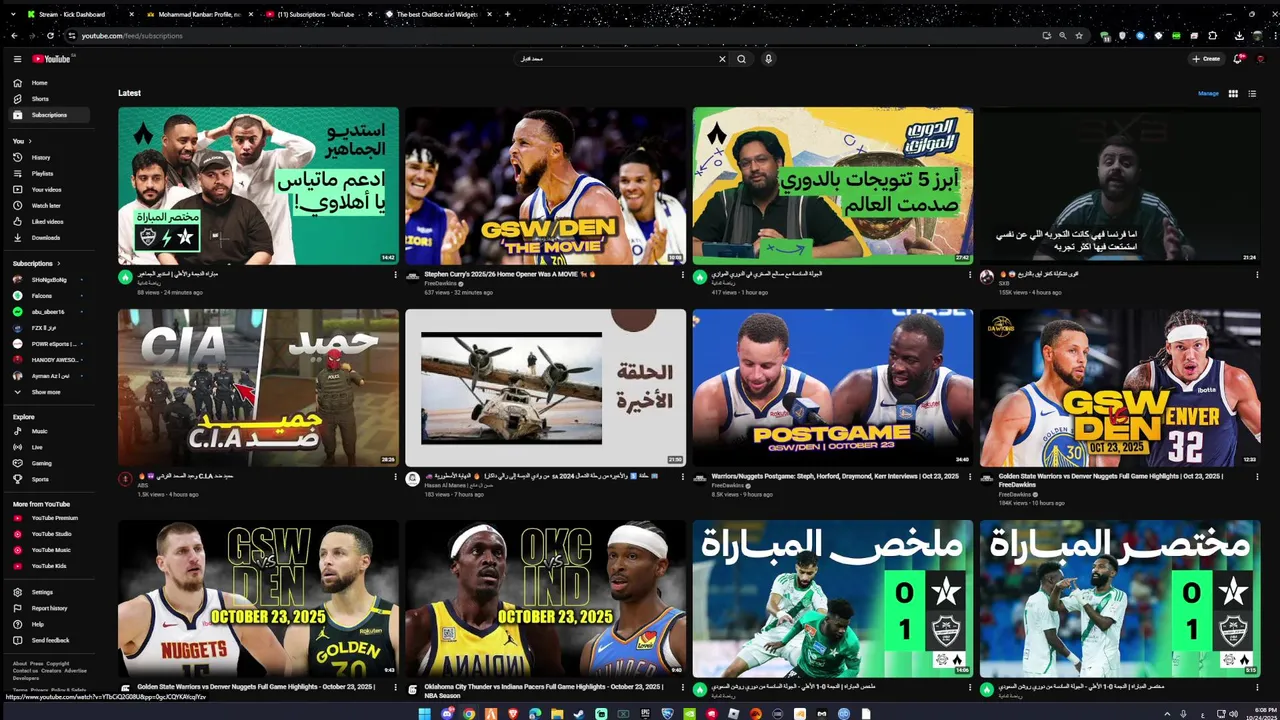Click the address bar URL
Viewport: 1280px width, 720px height.
coord(132,36)
